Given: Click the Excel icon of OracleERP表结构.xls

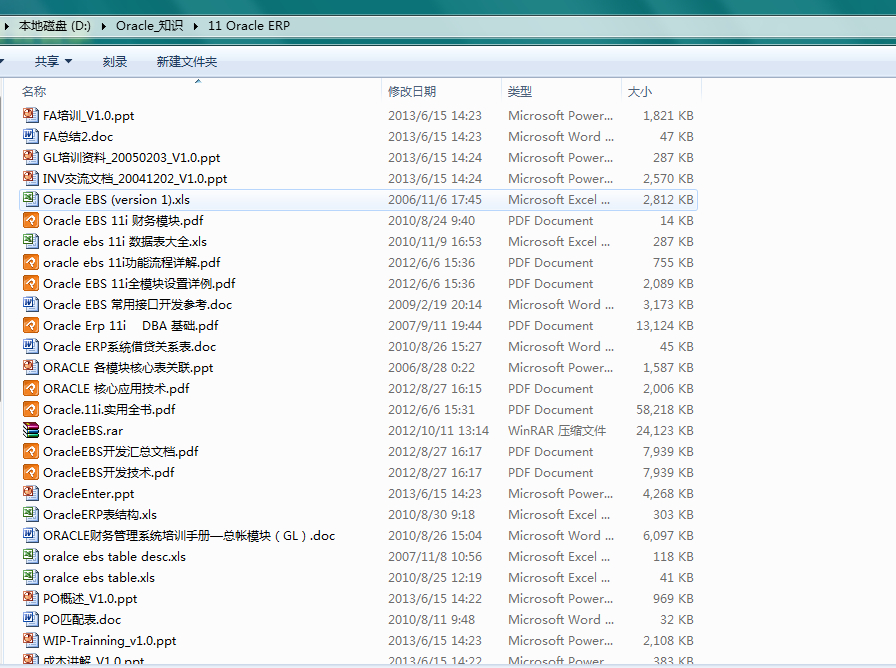Looking at the screenshot, I should tap(30, 514).
